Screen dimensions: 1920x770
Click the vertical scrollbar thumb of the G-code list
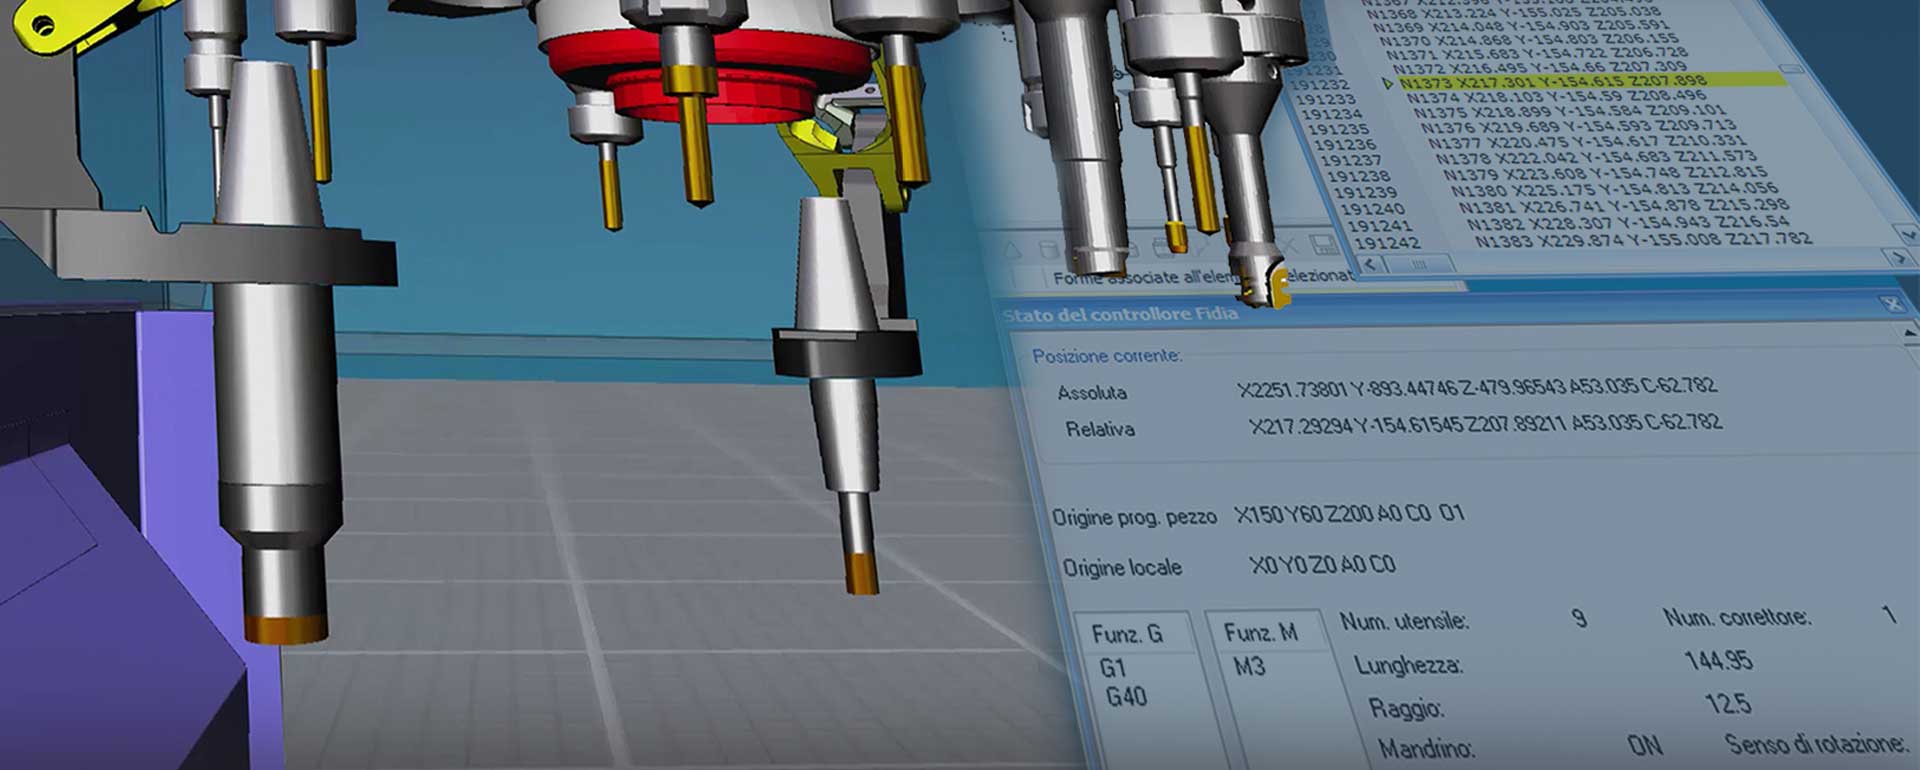[1791, 68]
